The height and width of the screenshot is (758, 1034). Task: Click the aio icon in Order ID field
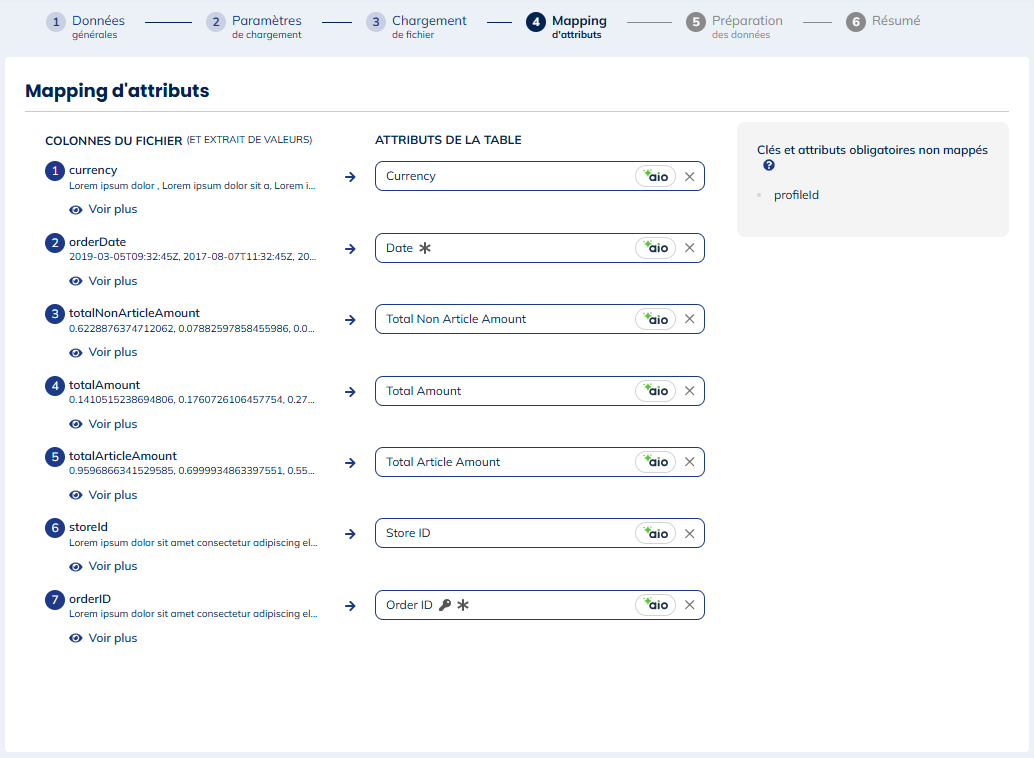tap(655, 605)
